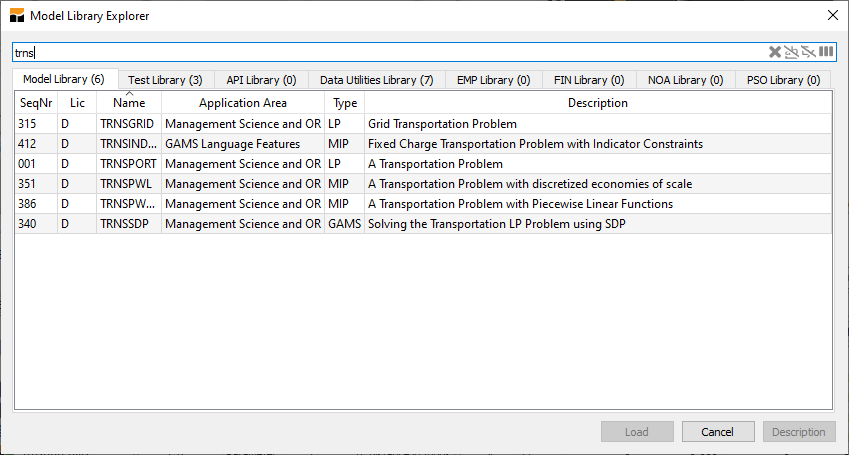Sort by the Application Area column header
849x455 pixels.
243,103
